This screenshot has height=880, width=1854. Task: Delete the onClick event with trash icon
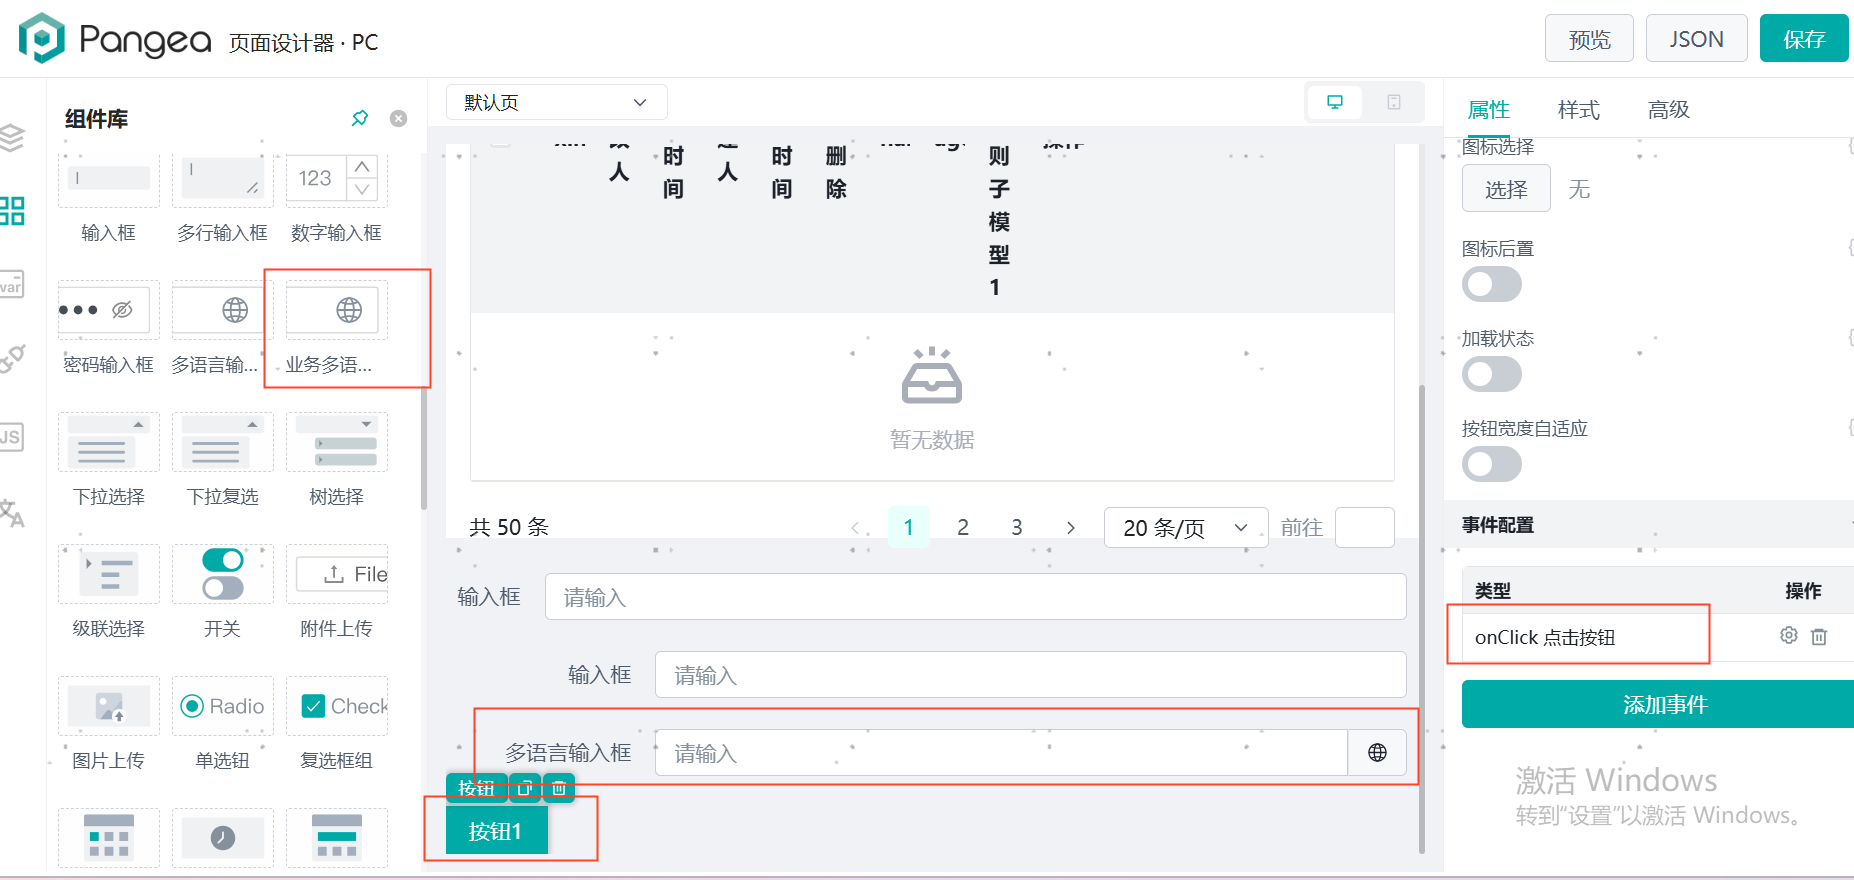[1819, 637]
